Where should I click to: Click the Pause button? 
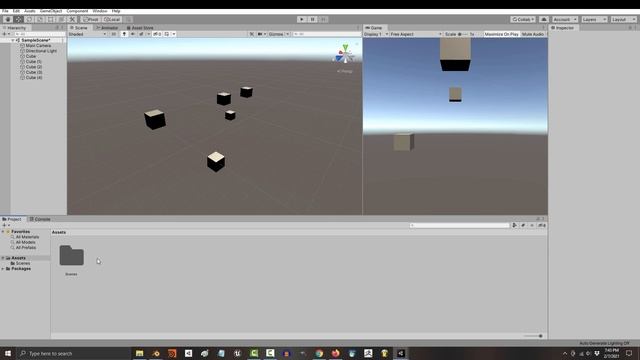pos(313,19)
